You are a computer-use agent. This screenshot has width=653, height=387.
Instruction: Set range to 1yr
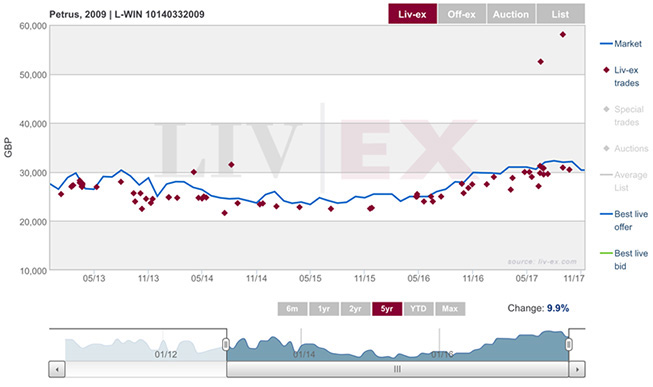click(324, 309)
